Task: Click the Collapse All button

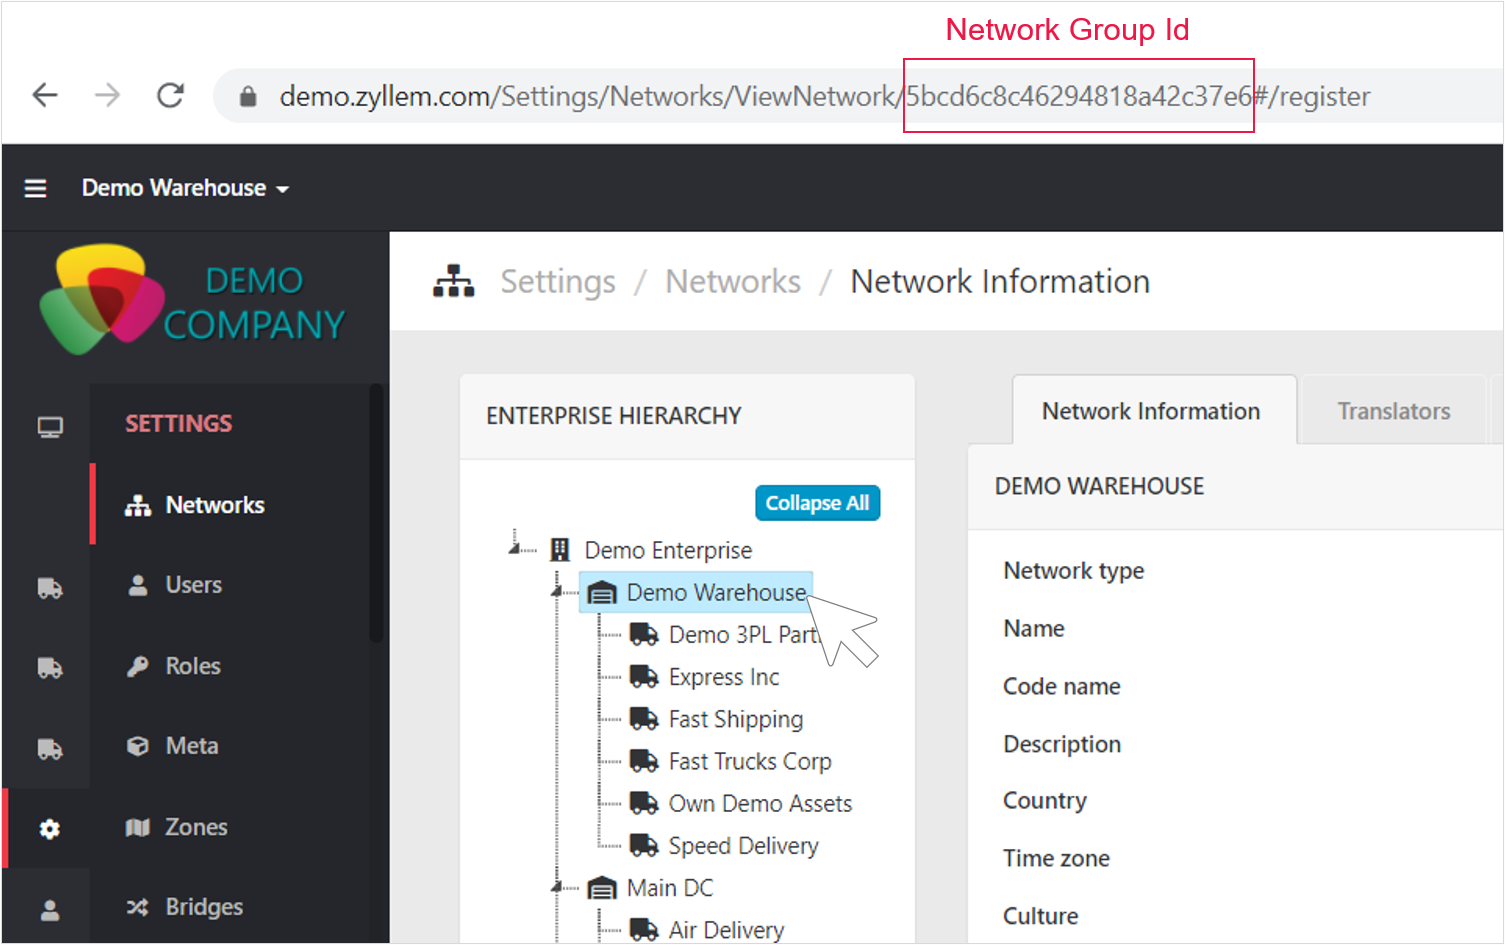Action: click(x=817, y=503)
